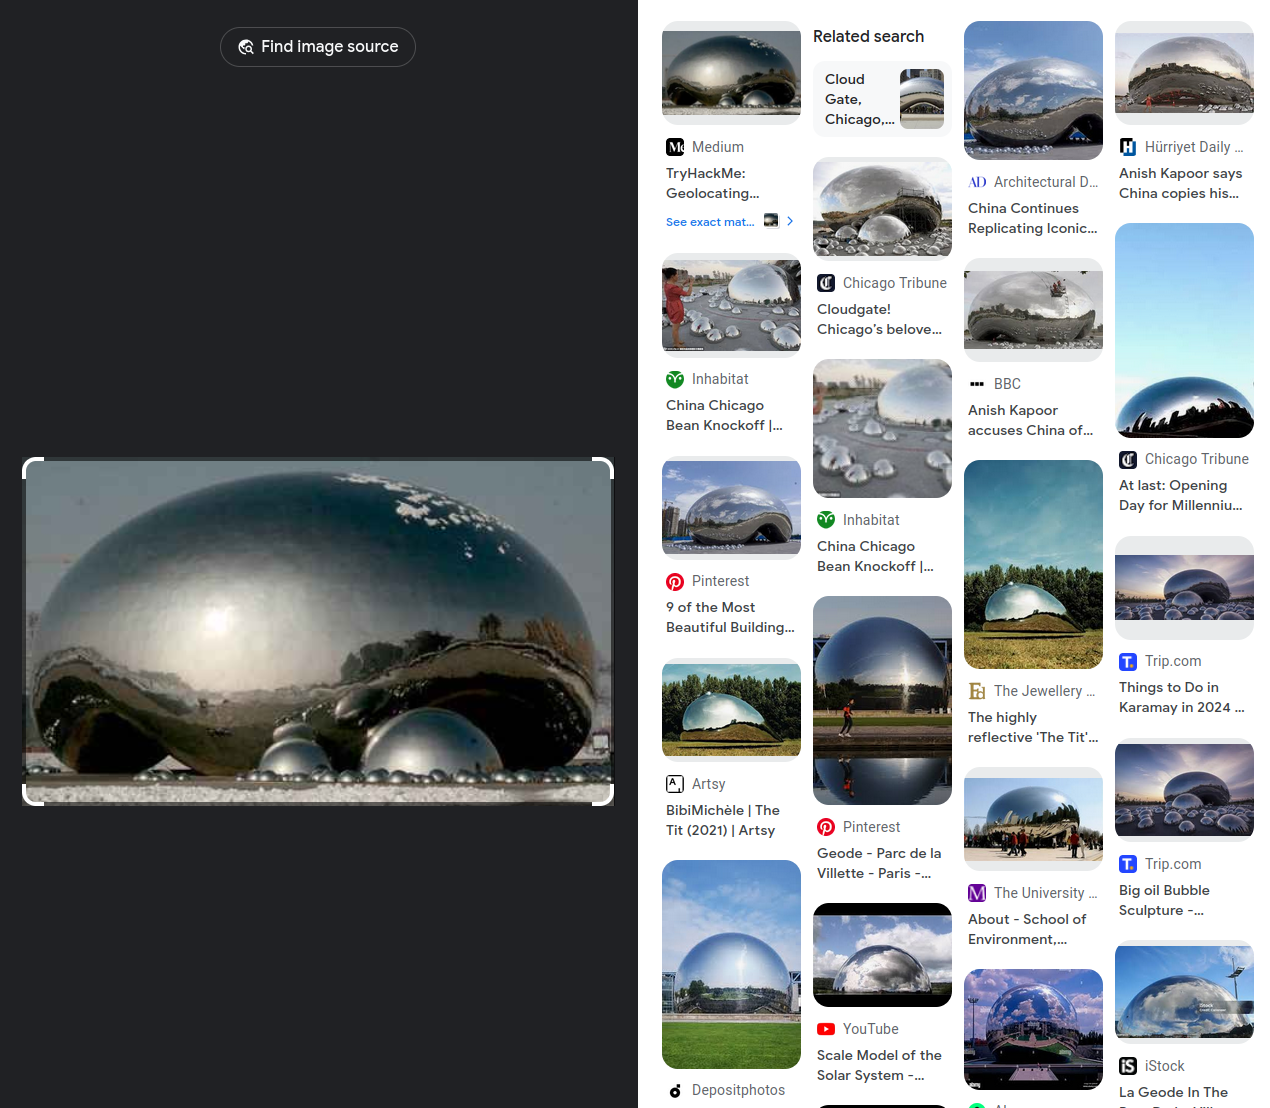Click the Cloud Gate related search thumbnail

921,99
